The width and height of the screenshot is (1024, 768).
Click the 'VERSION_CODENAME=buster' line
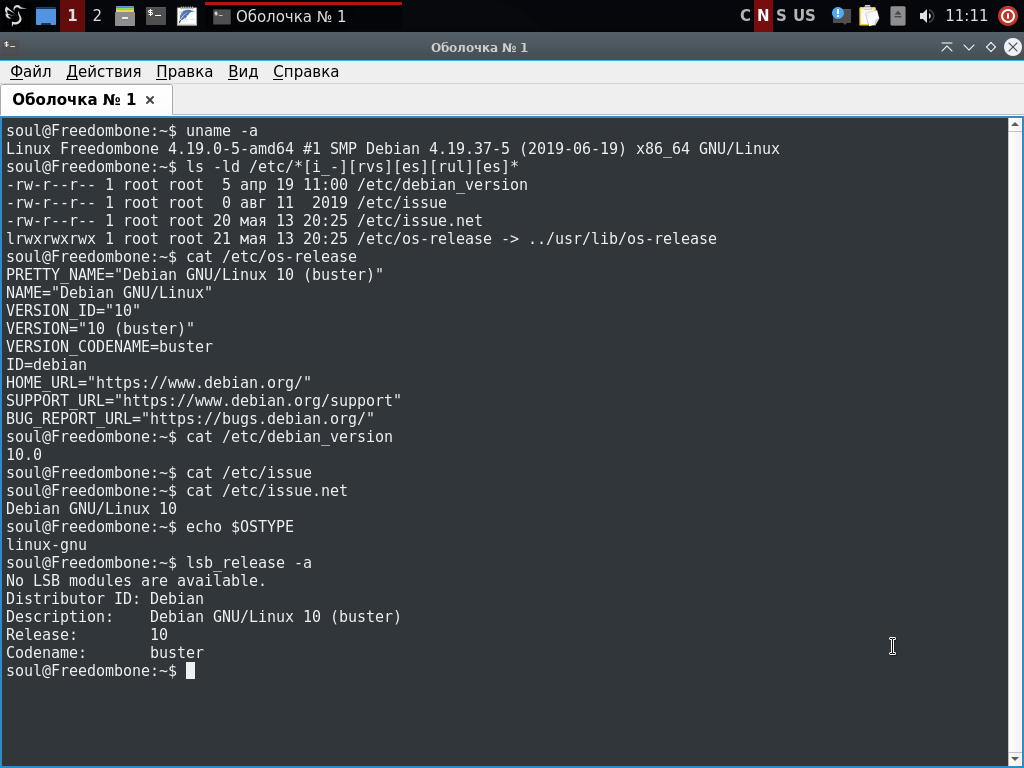[x=109, y=347]
